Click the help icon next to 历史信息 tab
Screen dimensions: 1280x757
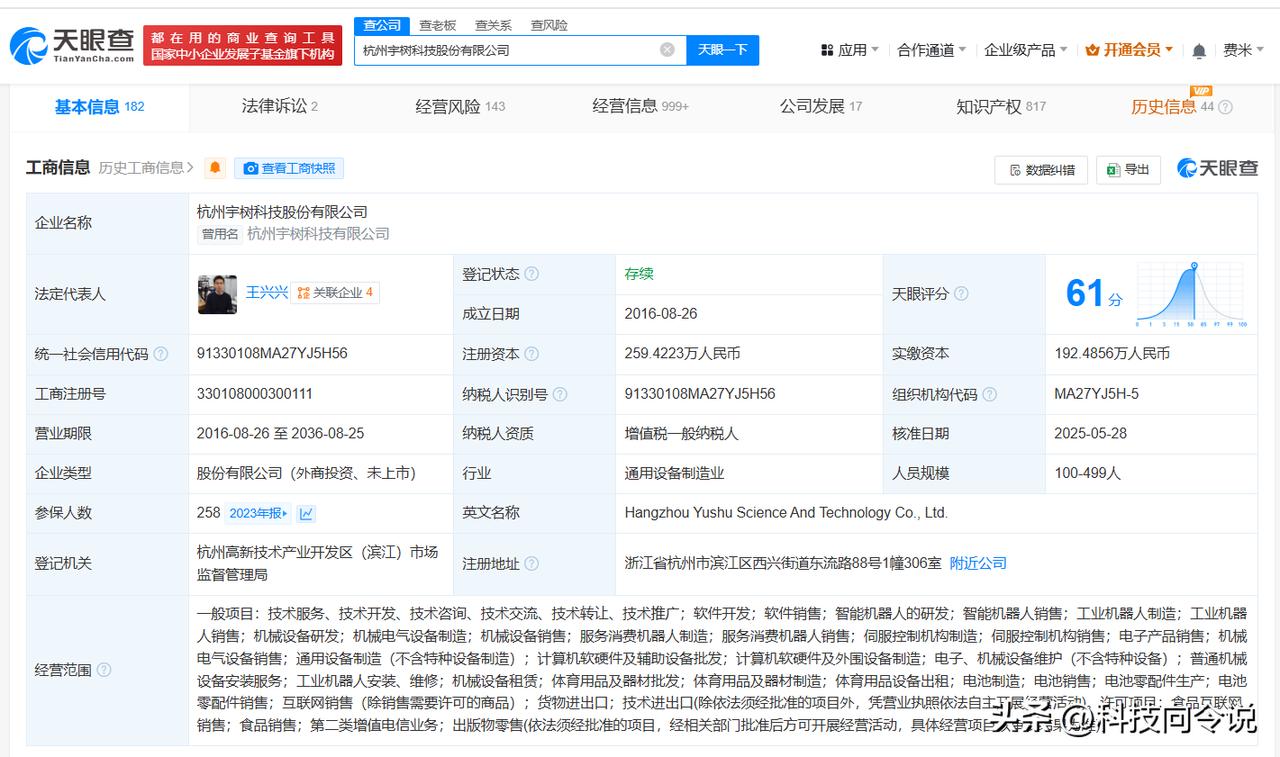coord(1225,107)
